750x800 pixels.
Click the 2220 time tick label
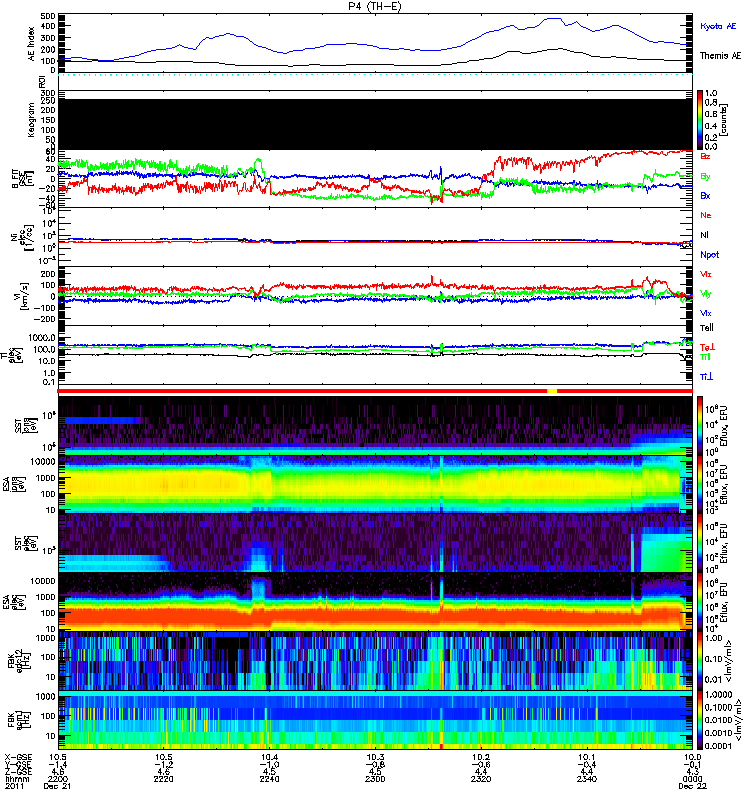pyautogui.click(x=163, y=779)
